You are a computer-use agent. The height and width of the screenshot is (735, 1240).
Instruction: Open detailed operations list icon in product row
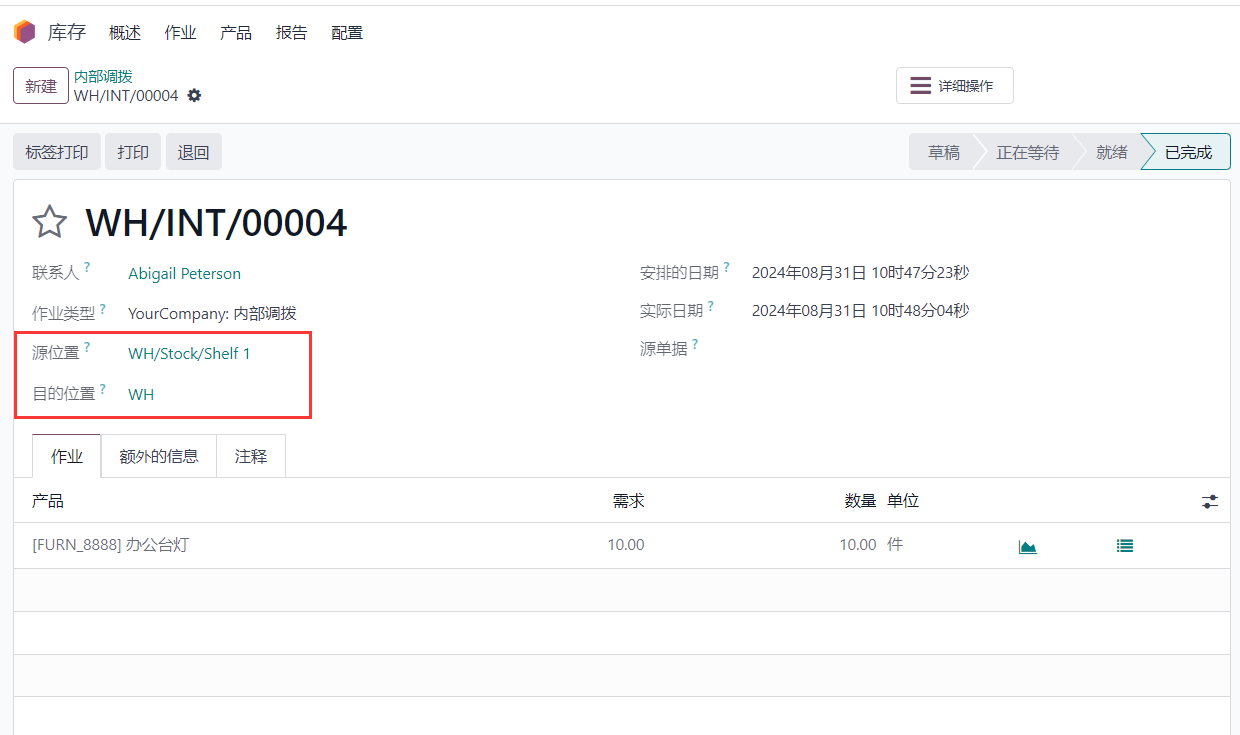[1125, 546]
